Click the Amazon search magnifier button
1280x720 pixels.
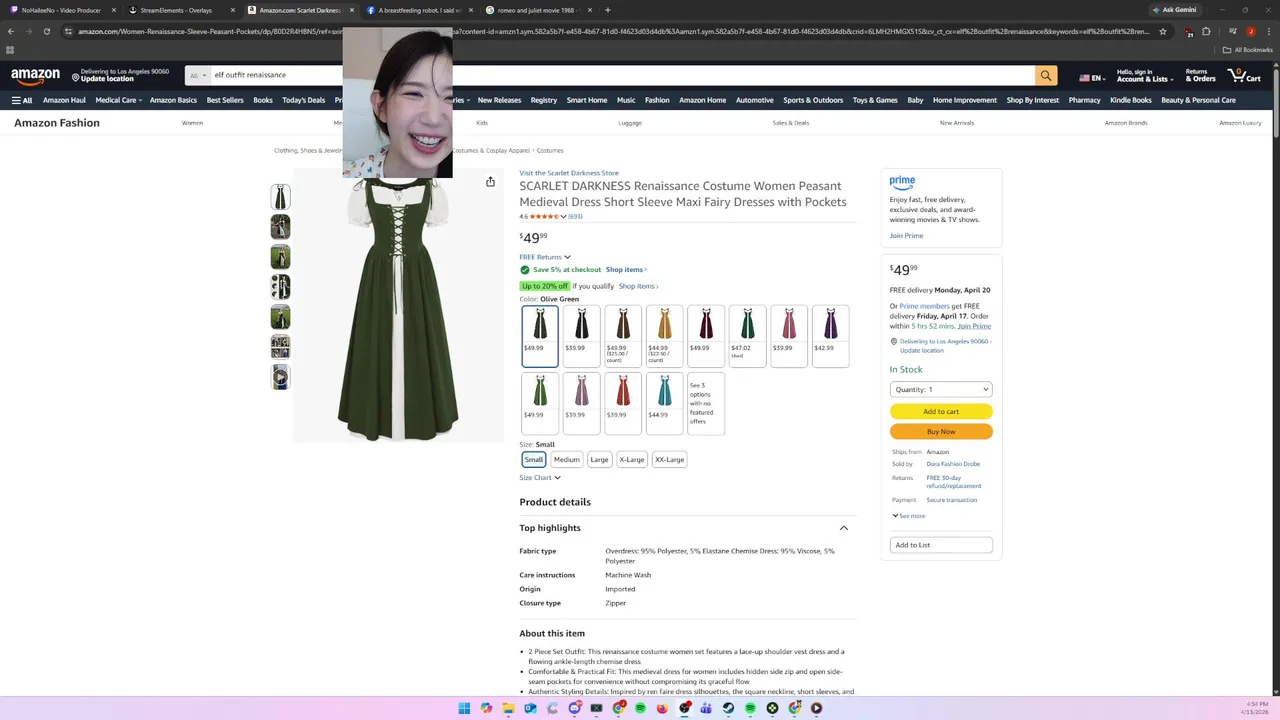(x=1046, y=75)
